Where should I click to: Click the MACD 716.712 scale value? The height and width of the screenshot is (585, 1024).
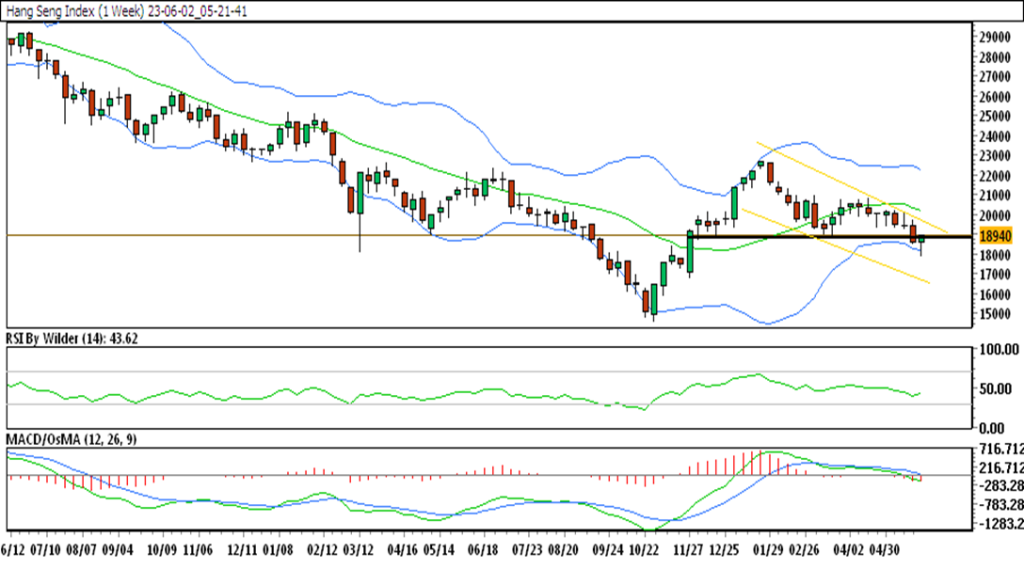coord(1001,449)
